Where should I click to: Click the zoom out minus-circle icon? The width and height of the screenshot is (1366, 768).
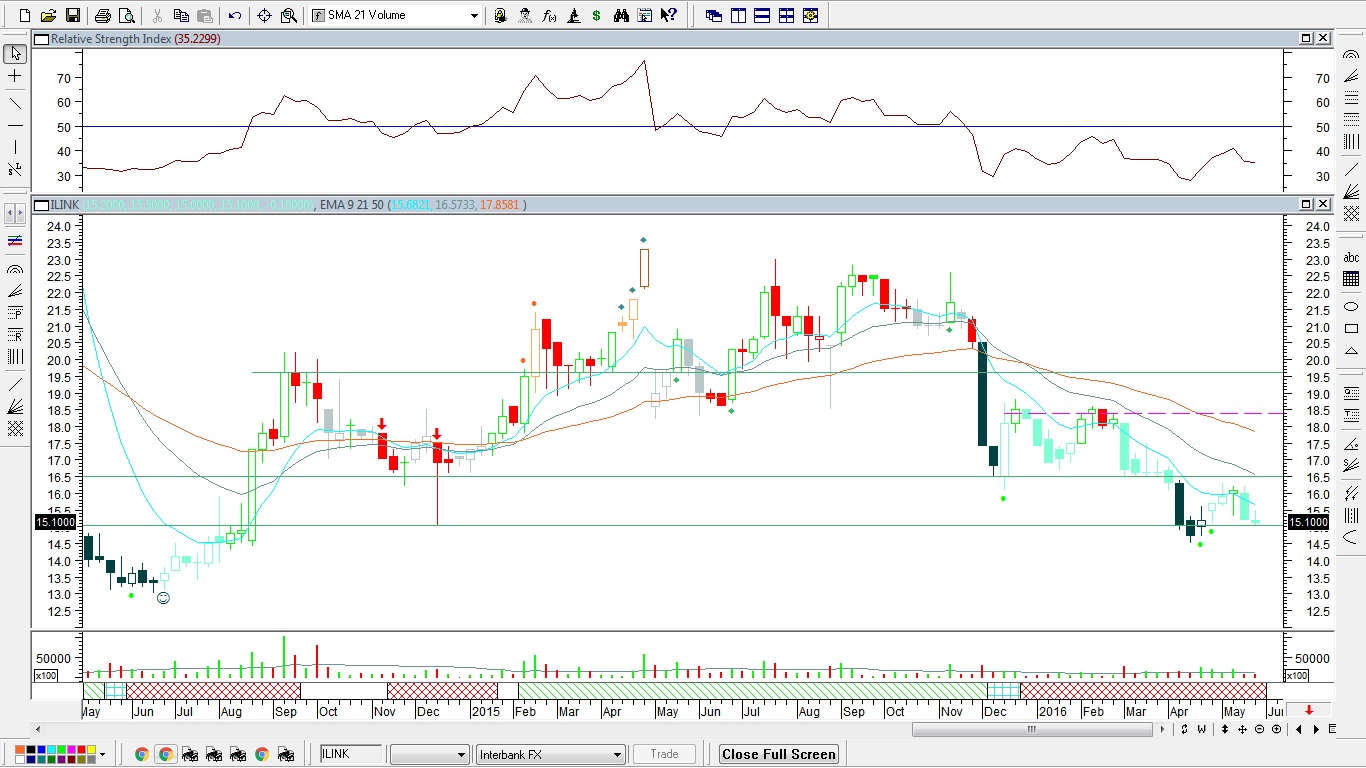(x=1259, y=729)
